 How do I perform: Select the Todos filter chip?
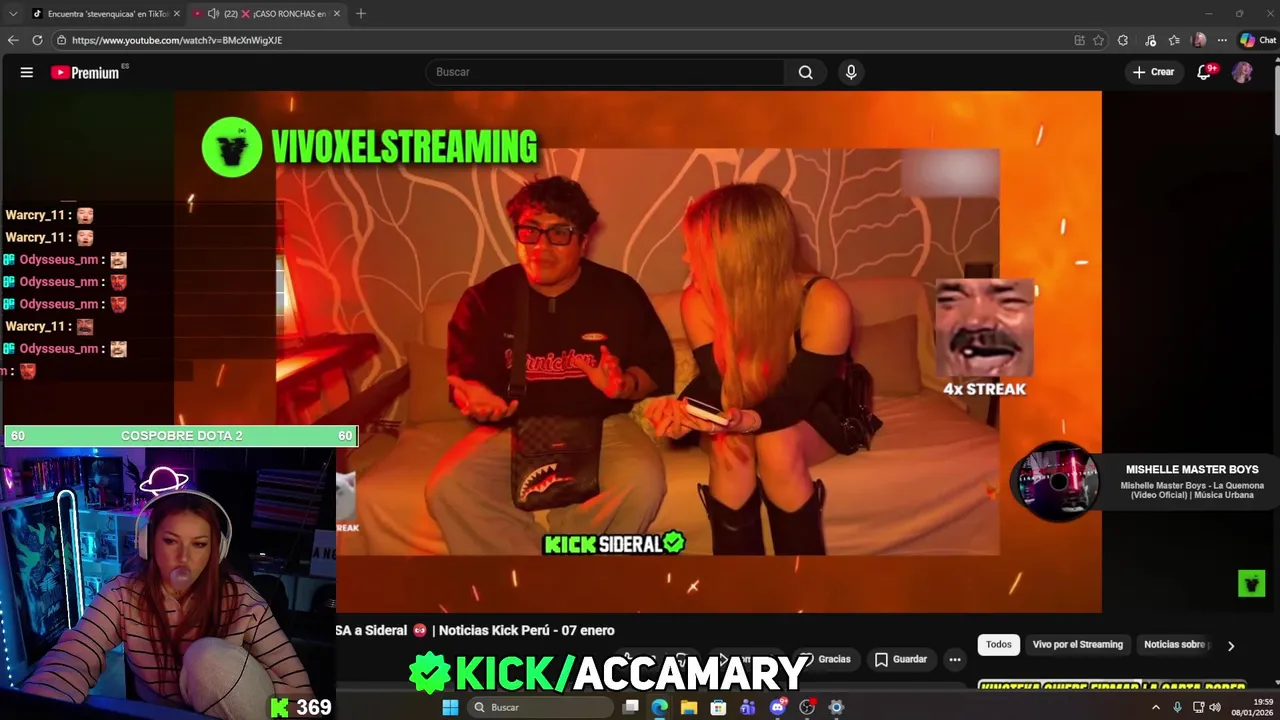pos(999,645)
